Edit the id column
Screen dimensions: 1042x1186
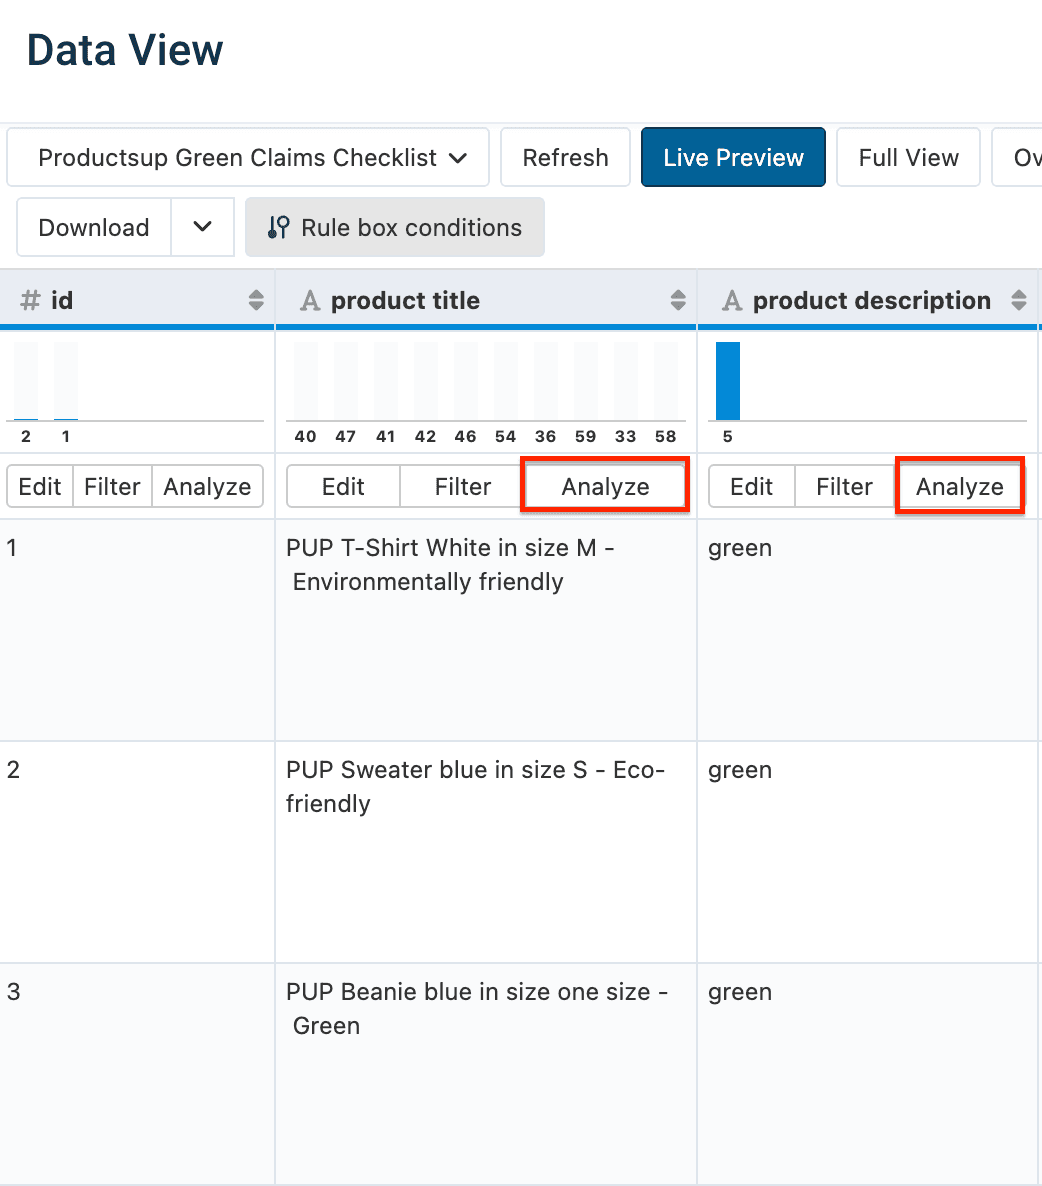[x=40, y=487]
